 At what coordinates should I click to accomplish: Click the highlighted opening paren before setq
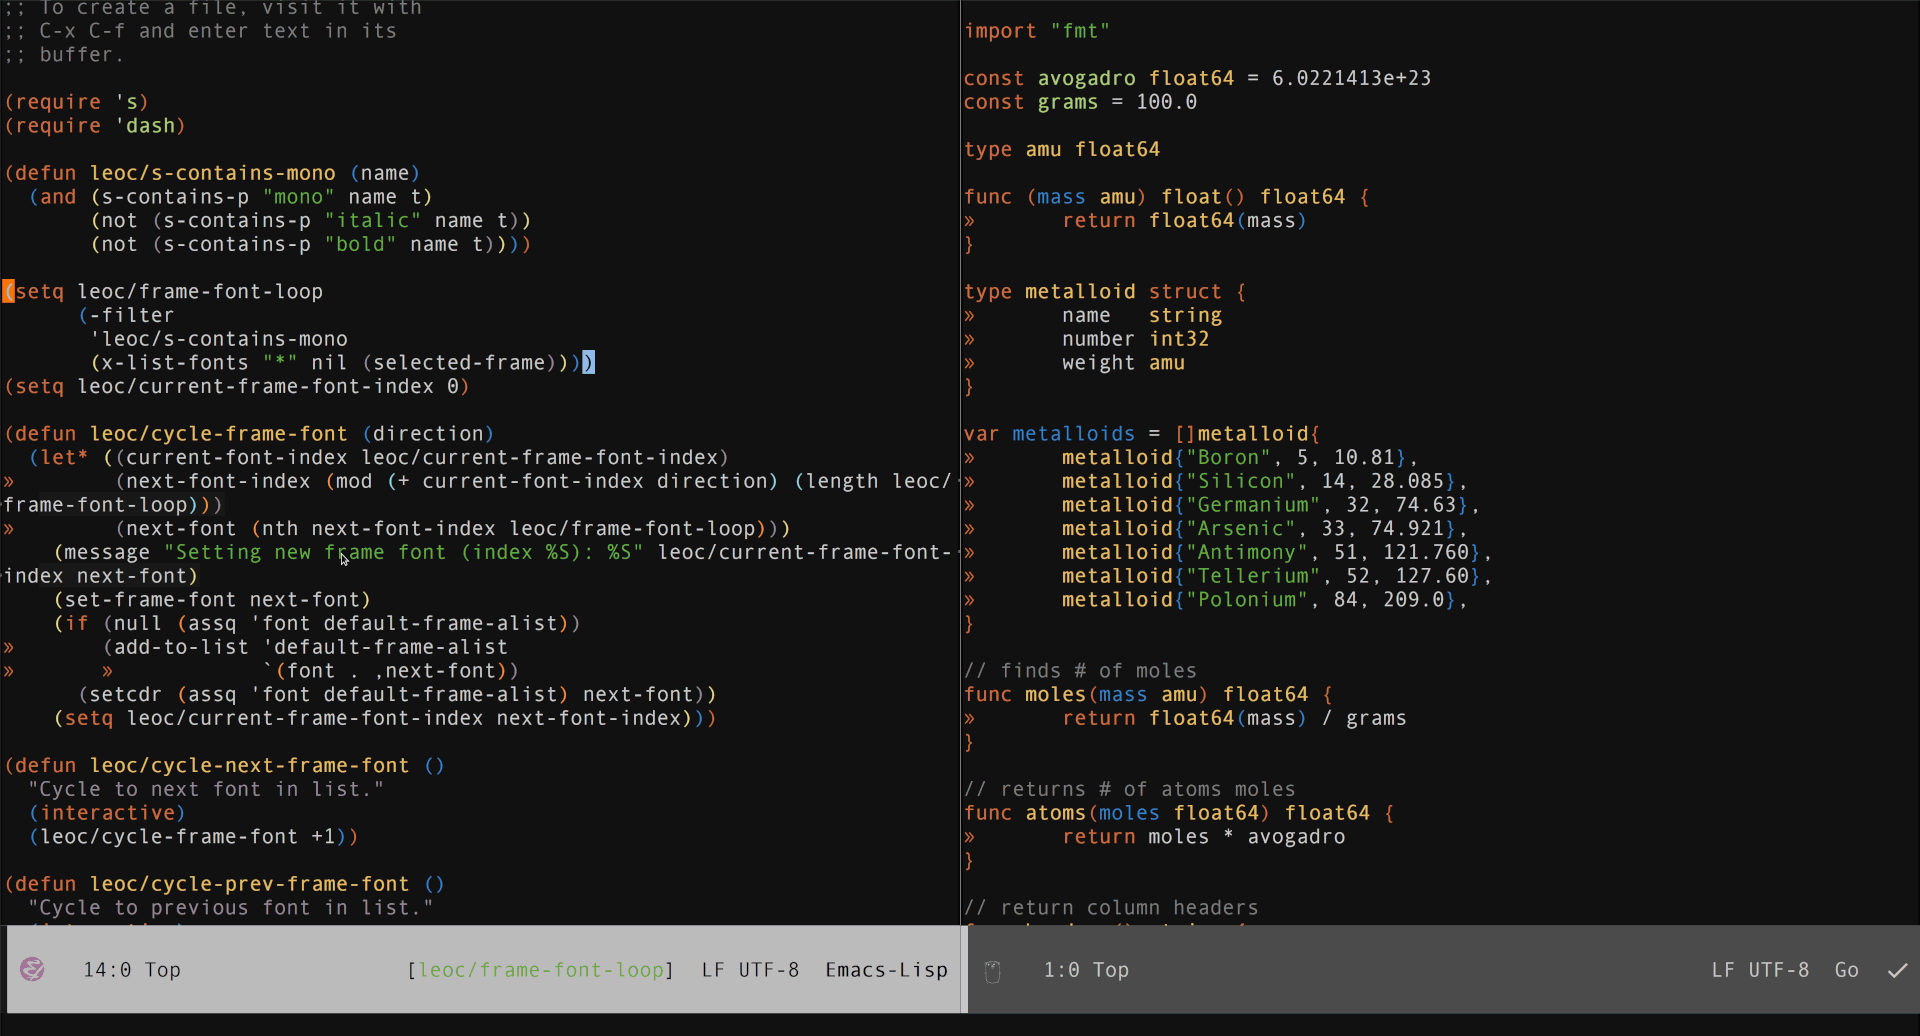point(8,291)
